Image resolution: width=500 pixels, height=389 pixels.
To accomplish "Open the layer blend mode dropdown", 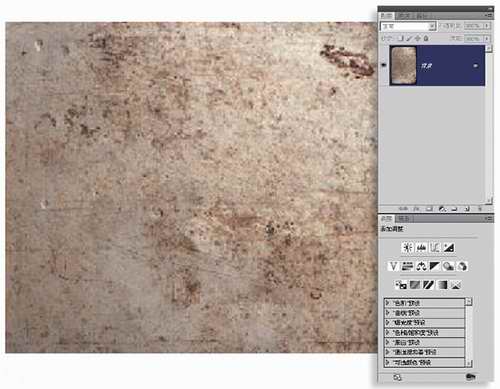I will [408, 26].
